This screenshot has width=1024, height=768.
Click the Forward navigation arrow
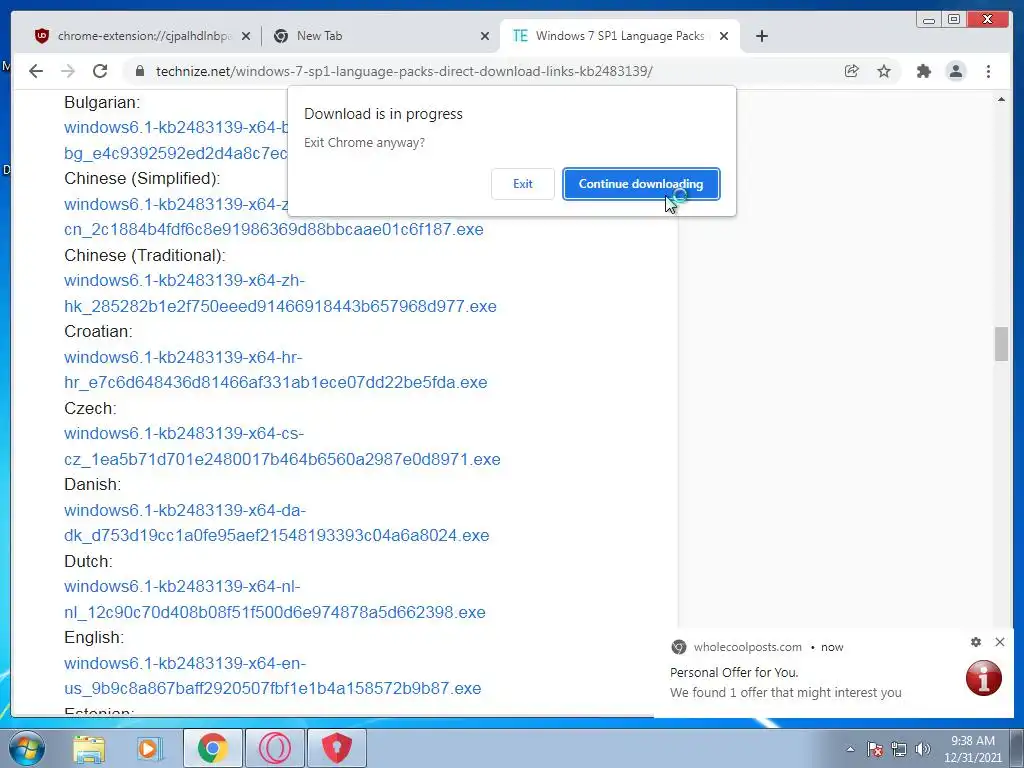tap(68, 71)
